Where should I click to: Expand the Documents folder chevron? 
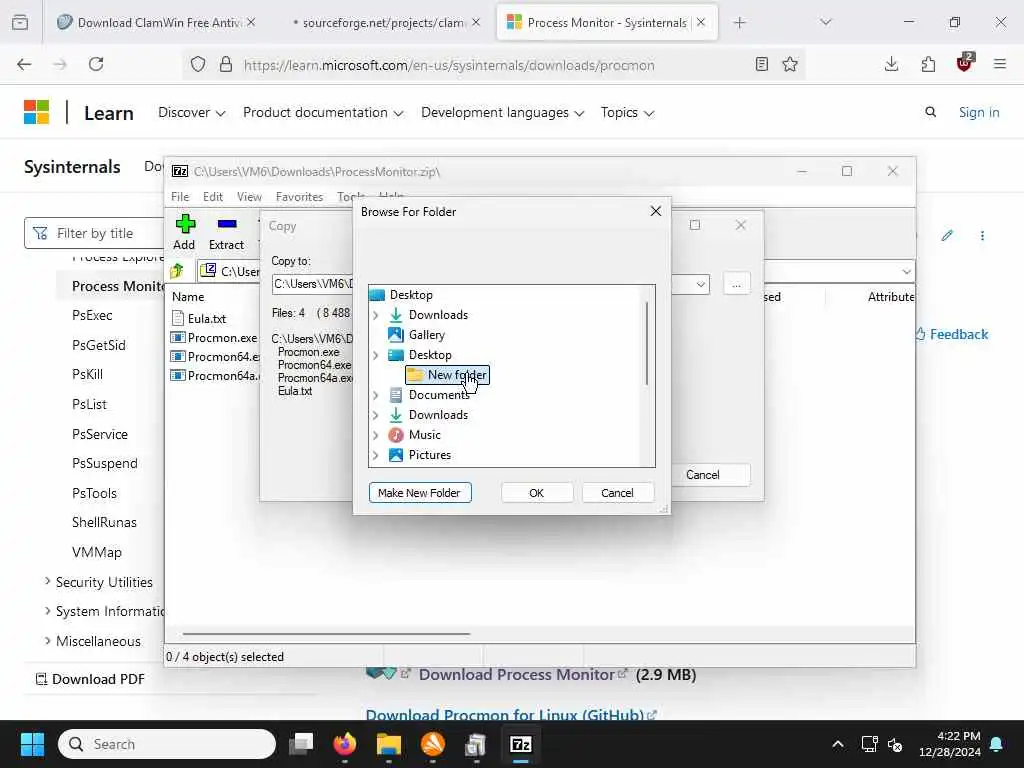376,395
